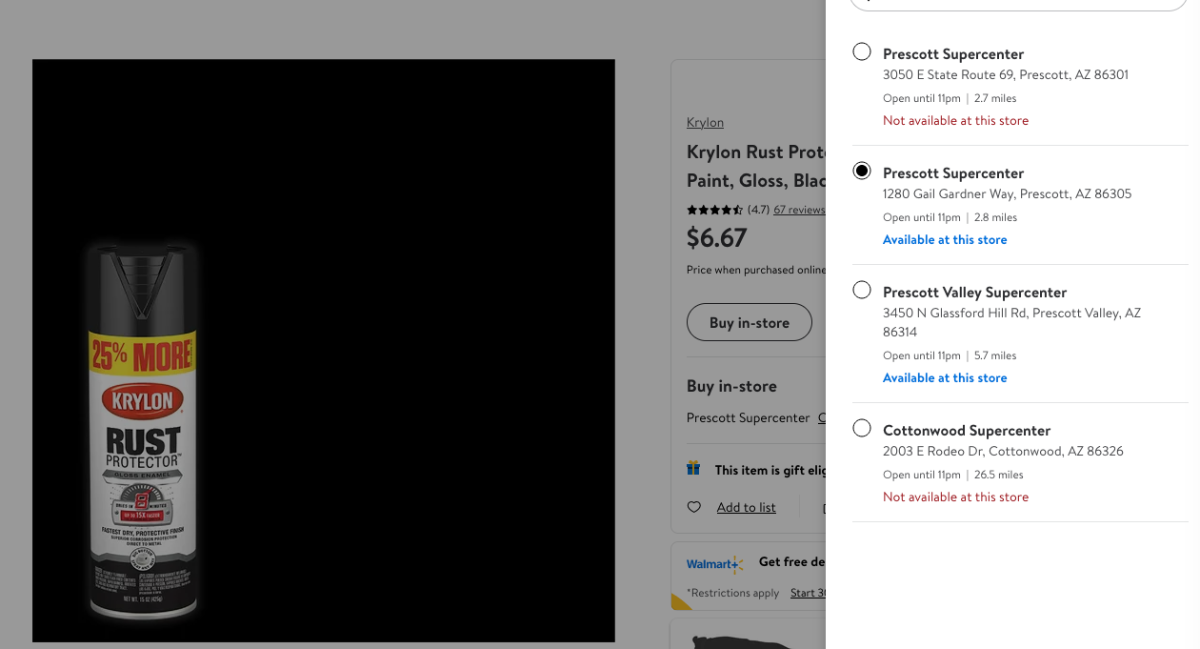Open the Krylon brand link

tap(705, 122)
